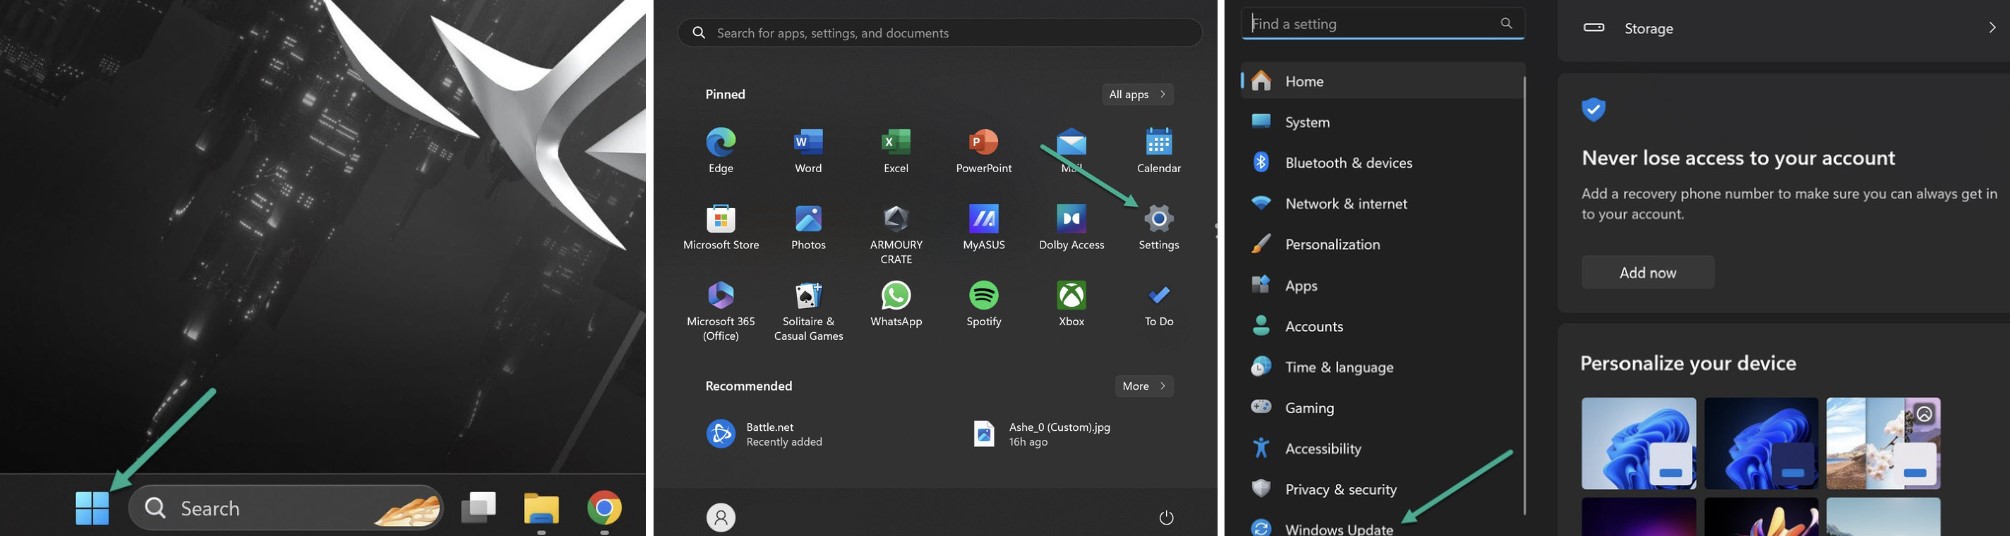The width and height of the screenshot is (2010, 536).
Task: Open Task View on the taskbar
Action: (478, 508)
